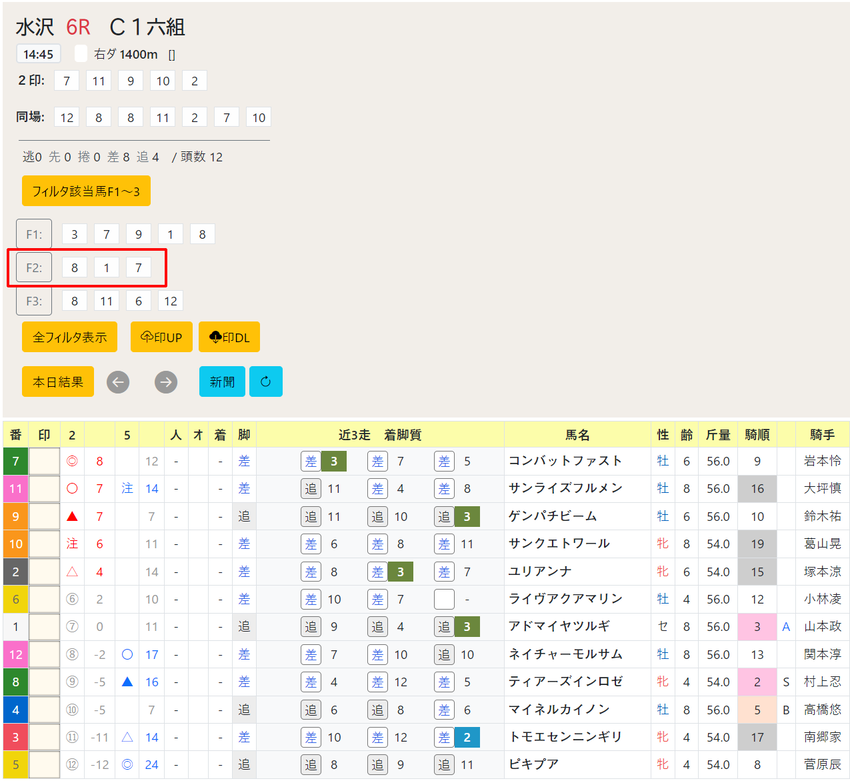
Task: Click the 印DL download button
Action: click(229, 337)
